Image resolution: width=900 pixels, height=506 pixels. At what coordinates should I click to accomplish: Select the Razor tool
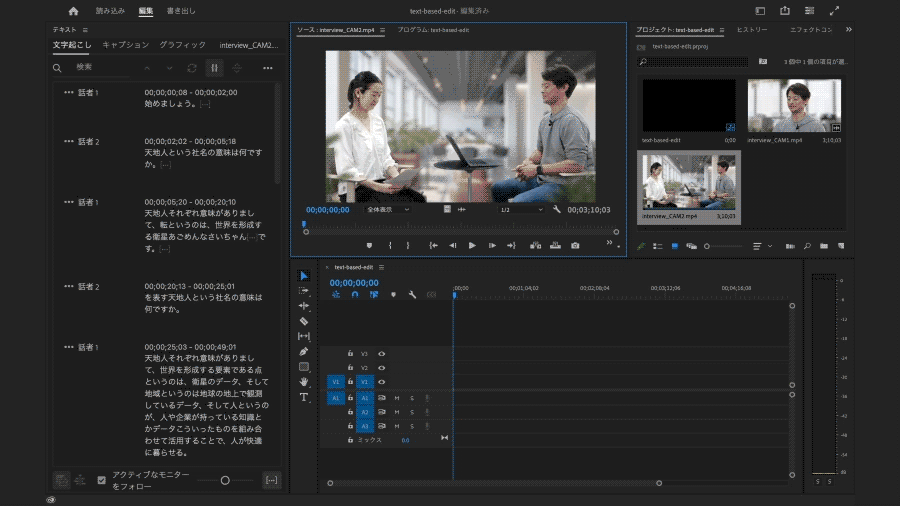[x=304, y=321]
